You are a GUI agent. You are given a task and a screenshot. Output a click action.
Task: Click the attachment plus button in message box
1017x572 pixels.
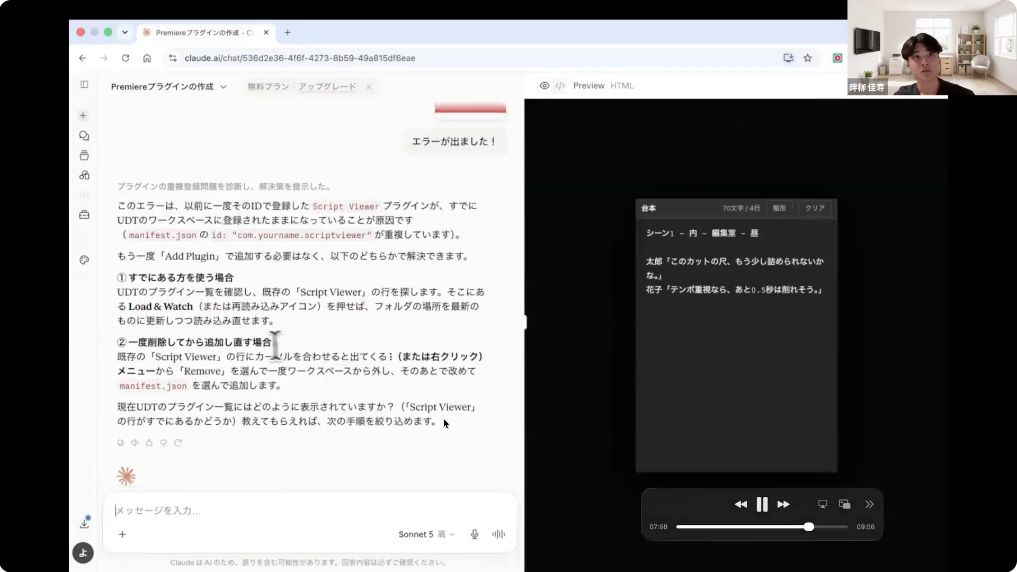click(123, 534)
